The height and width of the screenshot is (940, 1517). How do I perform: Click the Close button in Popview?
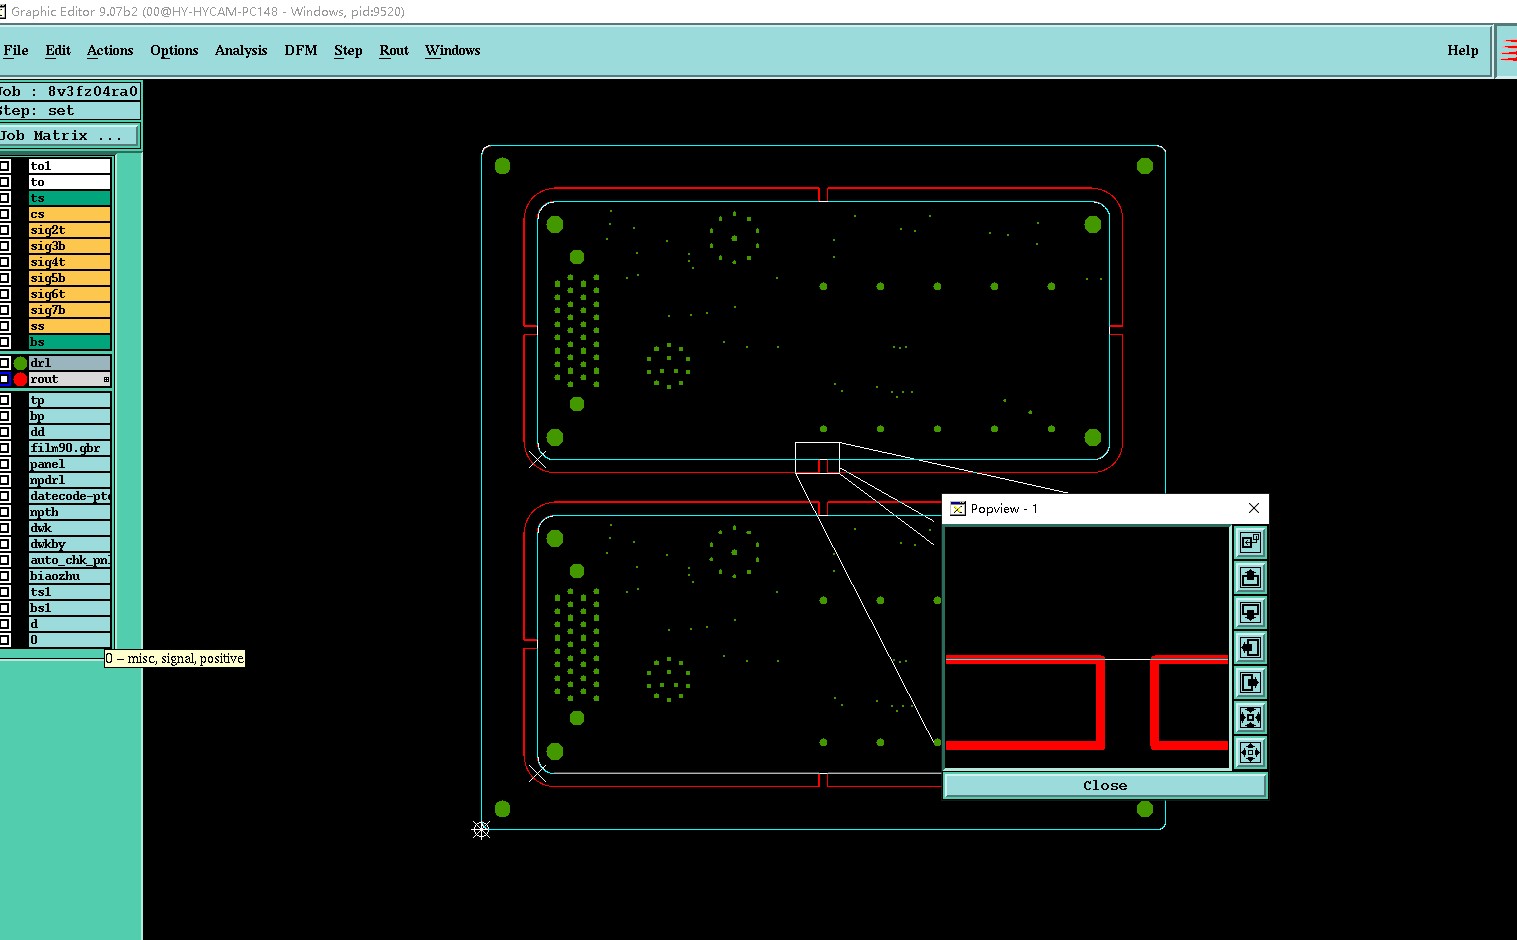1105,785
